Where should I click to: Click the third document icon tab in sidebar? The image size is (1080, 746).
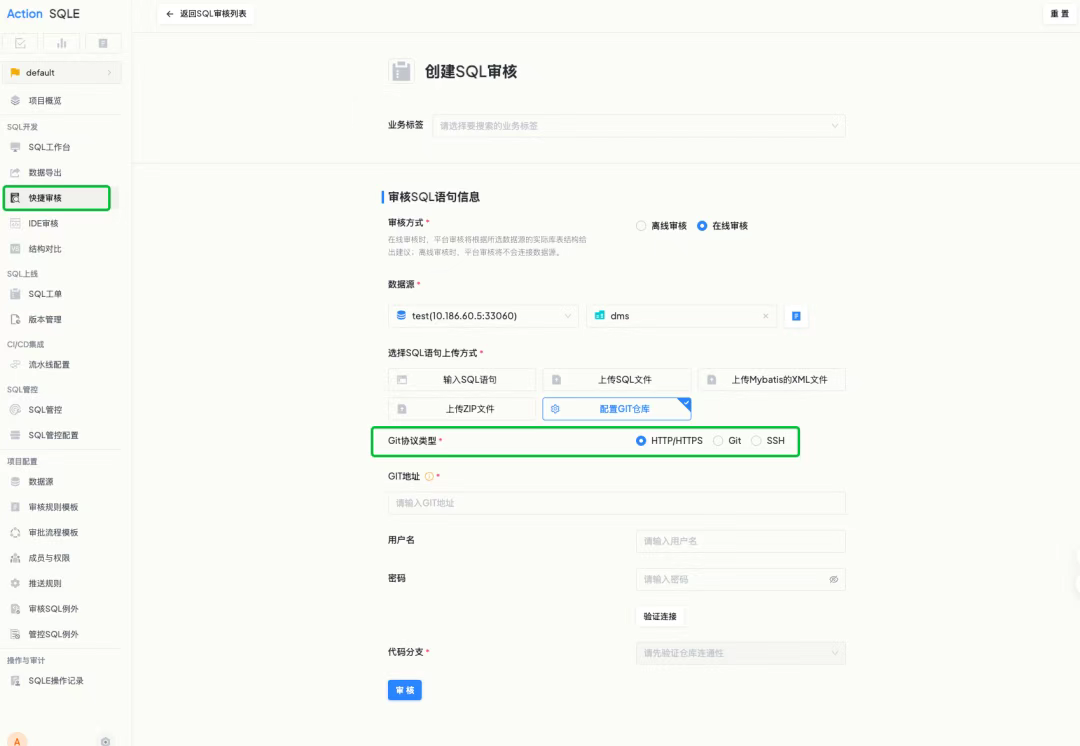pos(103,43)
